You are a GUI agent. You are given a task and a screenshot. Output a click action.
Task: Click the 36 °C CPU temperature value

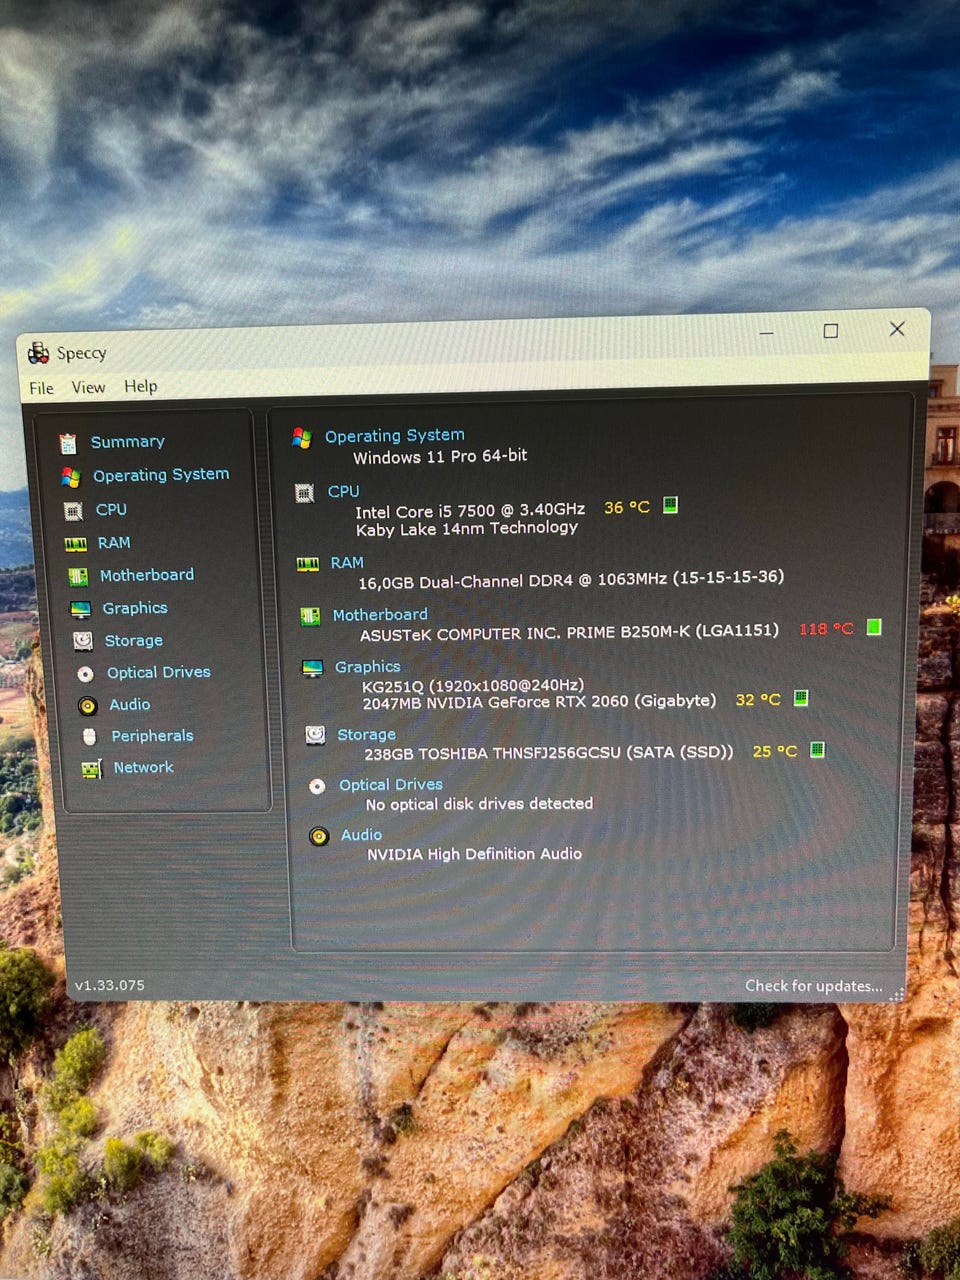tap(627, 508)
